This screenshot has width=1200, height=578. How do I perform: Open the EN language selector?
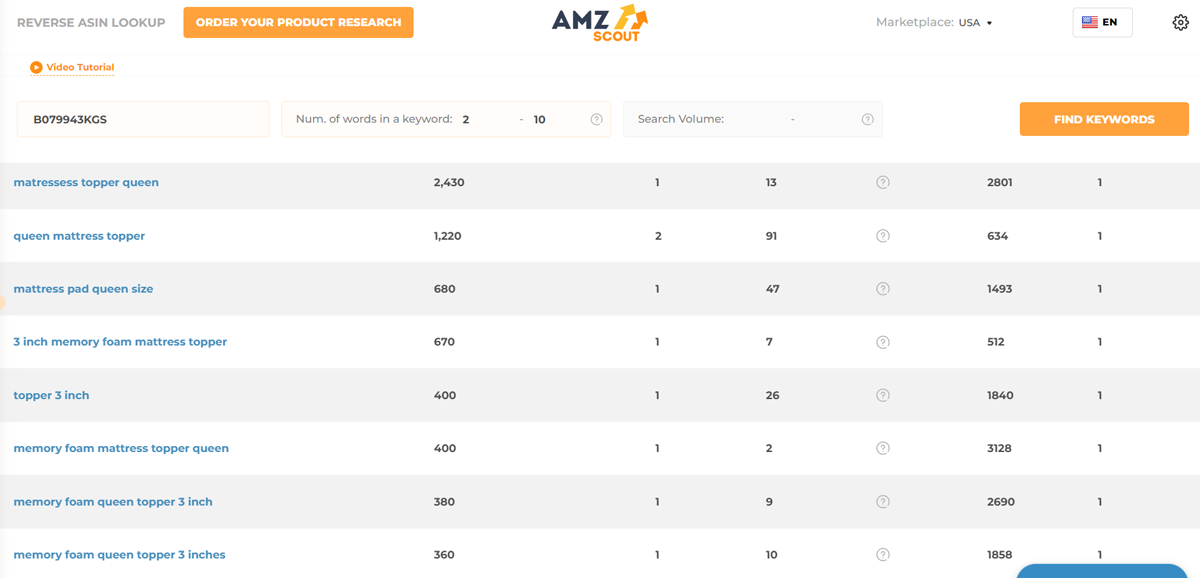point(1102,22)
